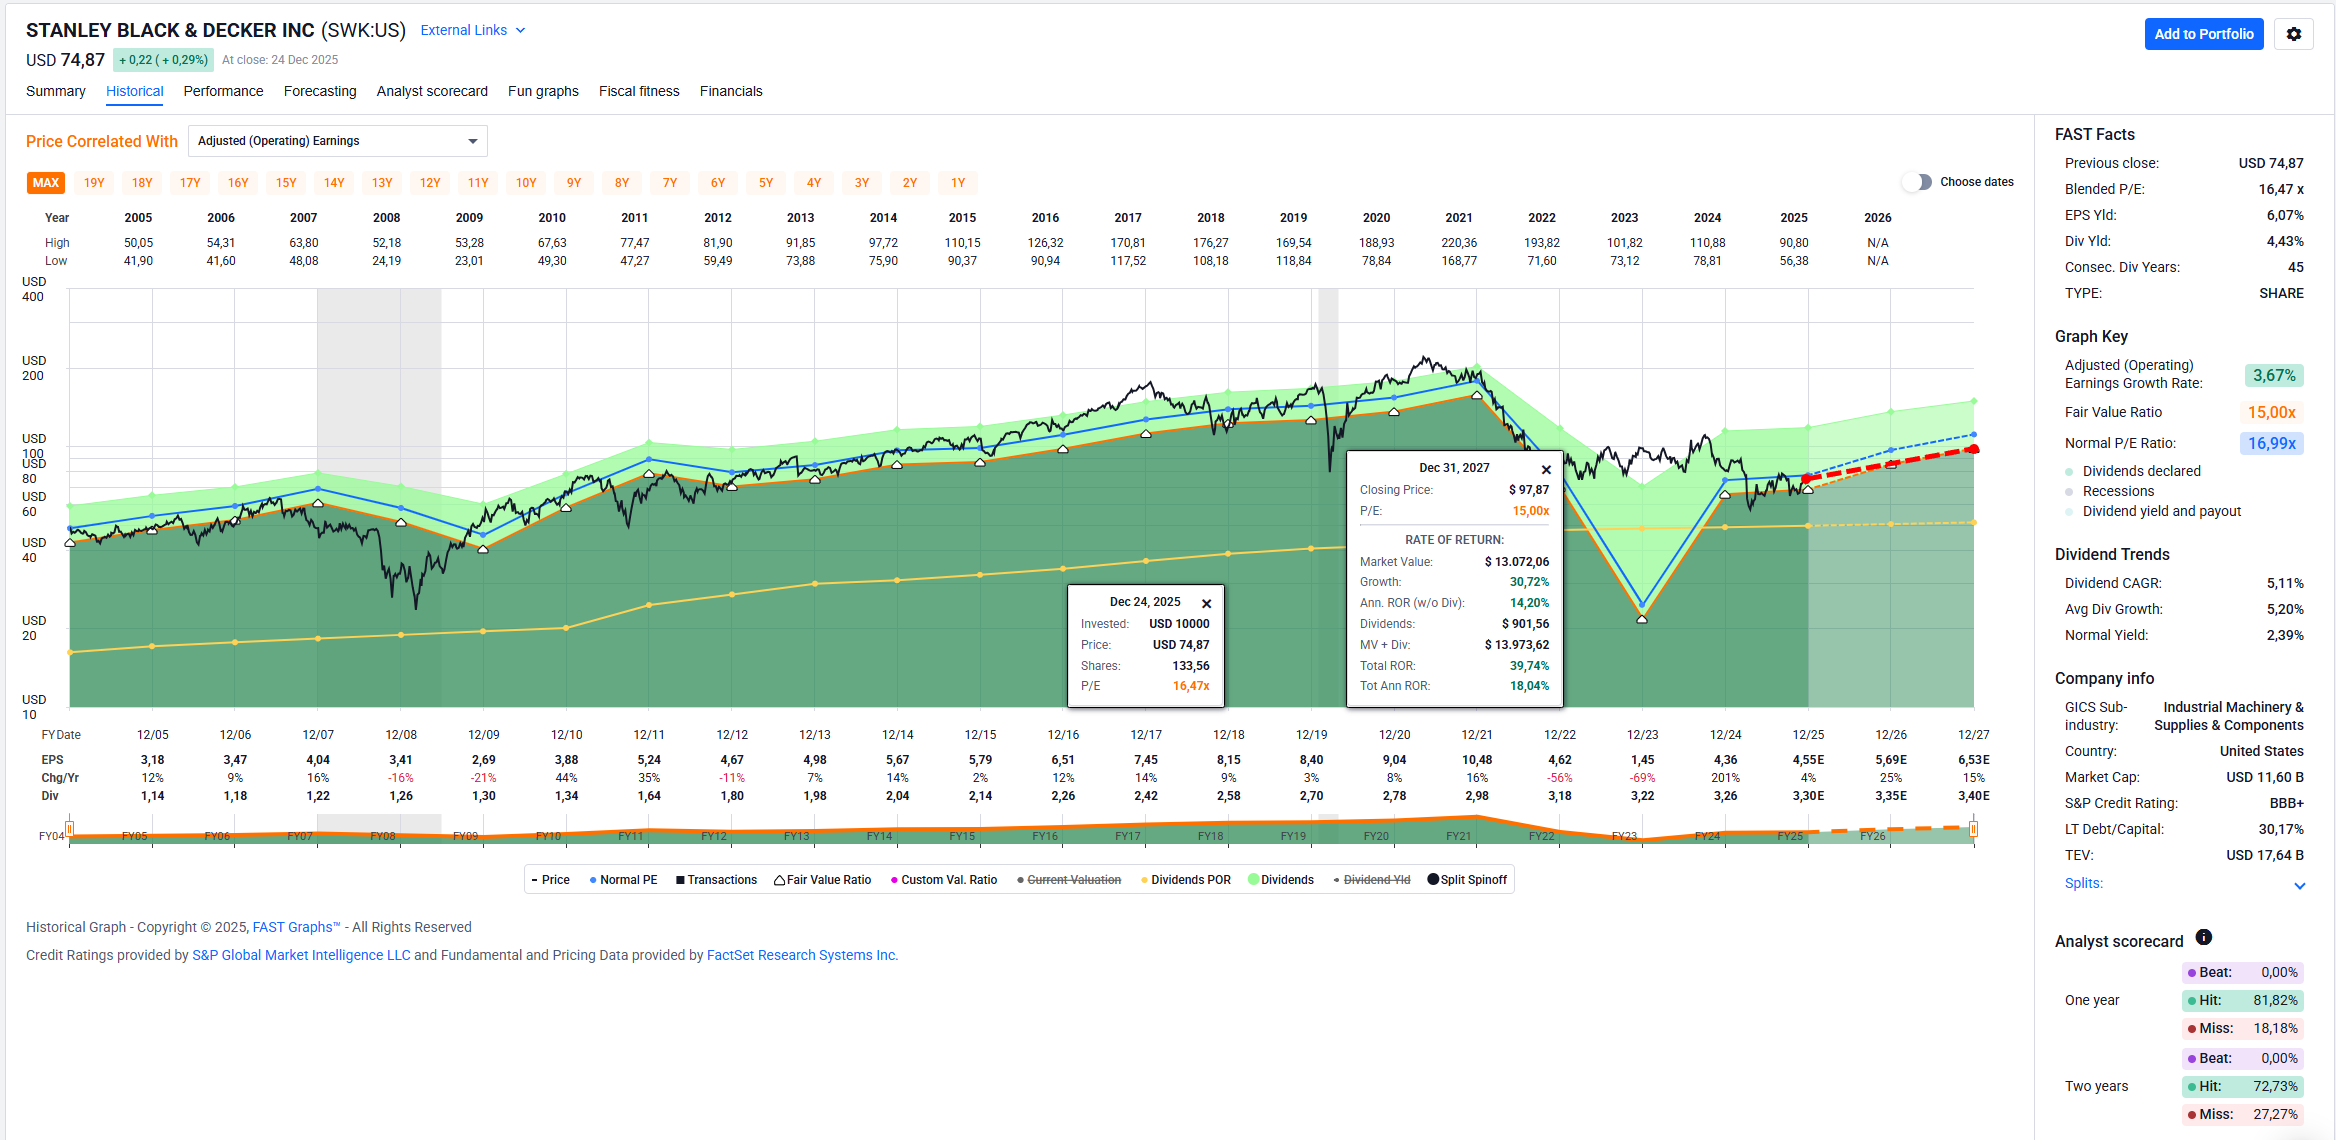Click the Add to Portfolio button
The height and width of the screenshot is (1140, 2336).
(x=2203, y=34)
